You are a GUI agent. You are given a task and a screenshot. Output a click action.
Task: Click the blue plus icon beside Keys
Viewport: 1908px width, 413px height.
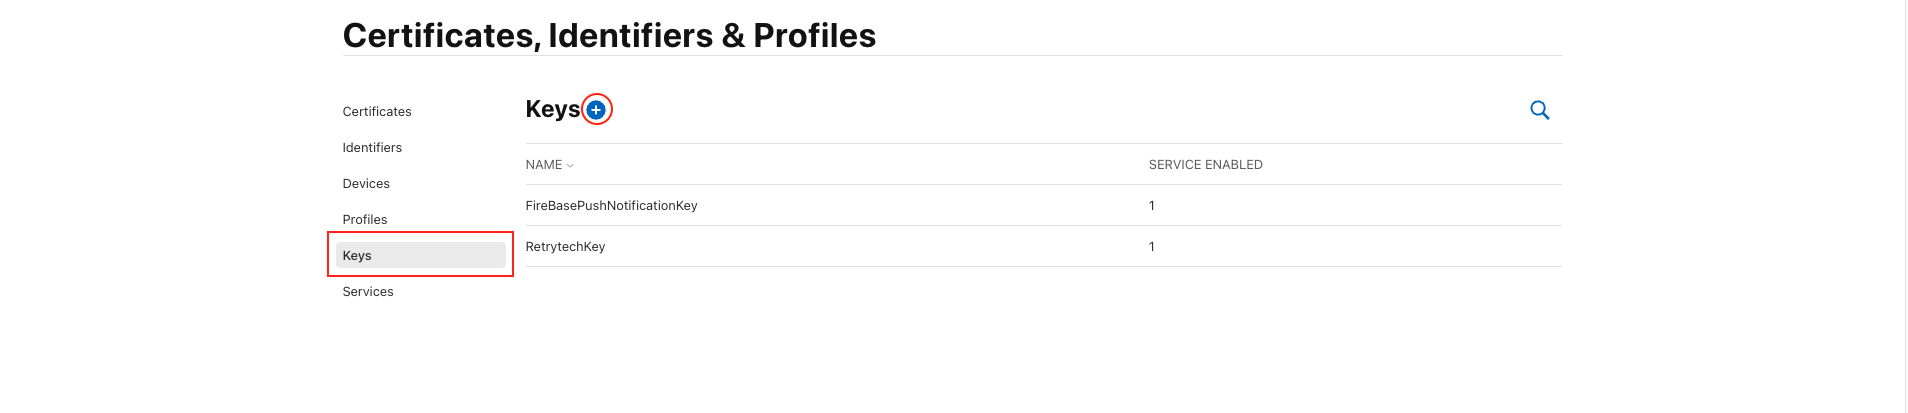(x=596, y=110)
